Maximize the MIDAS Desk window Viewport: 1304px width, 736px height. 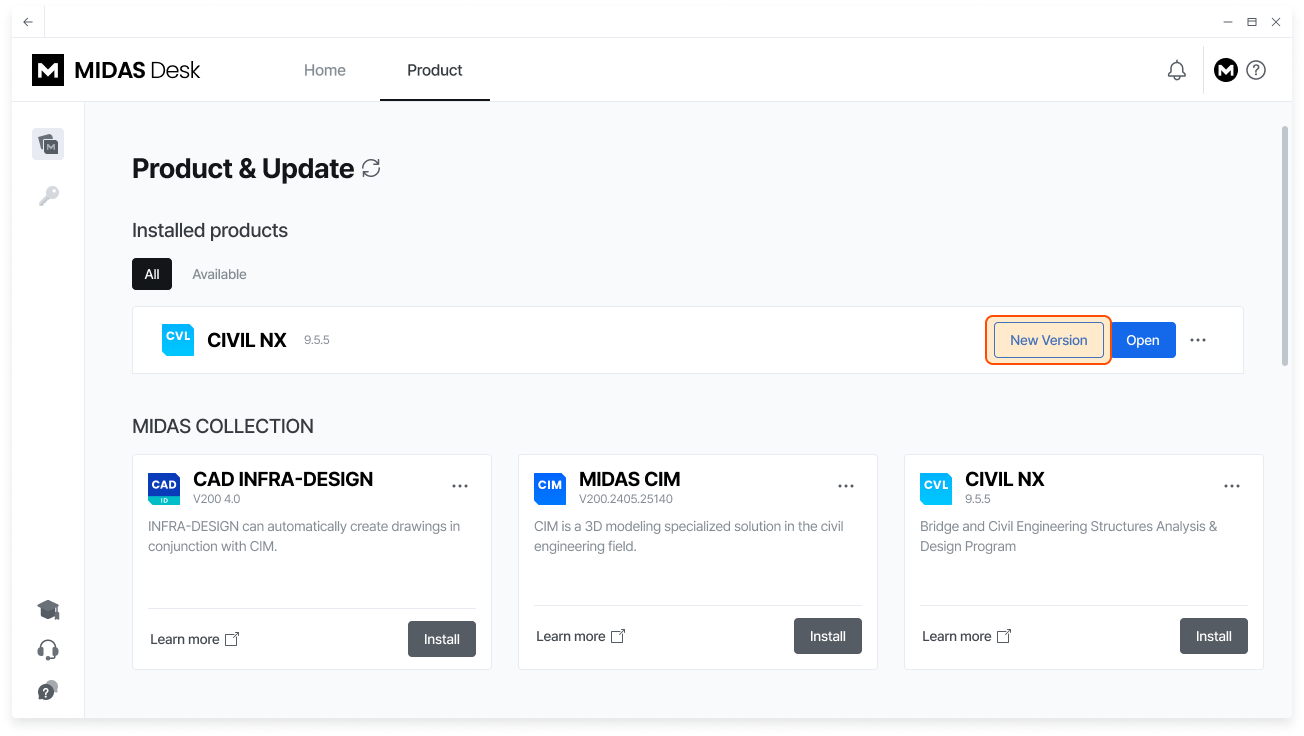click(x=1252, y=22)
